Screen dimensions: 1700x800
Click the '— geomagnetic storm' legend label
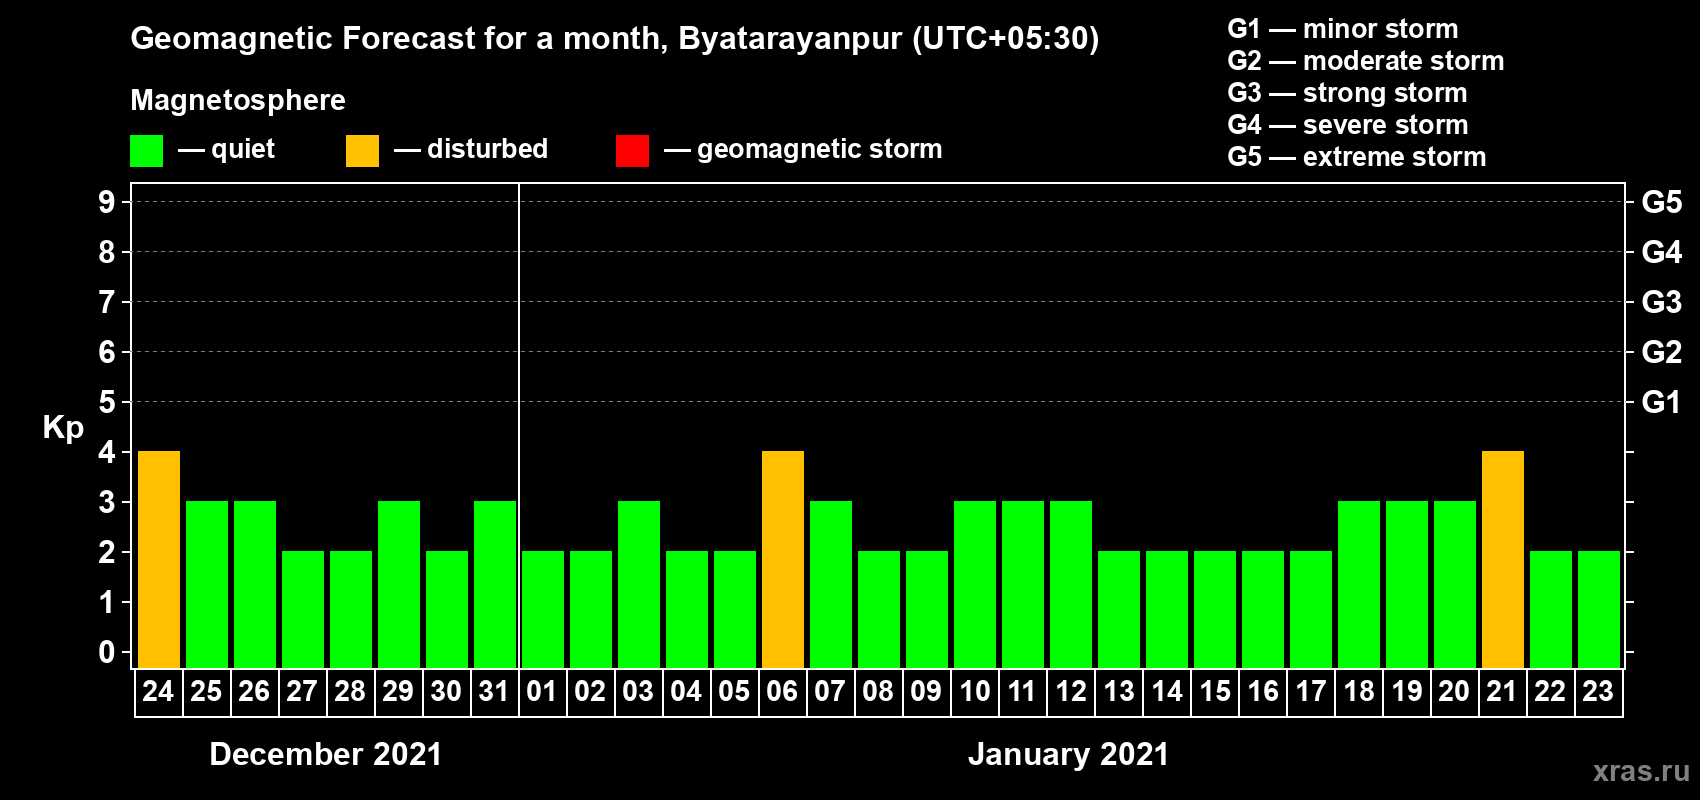(803, 150)
